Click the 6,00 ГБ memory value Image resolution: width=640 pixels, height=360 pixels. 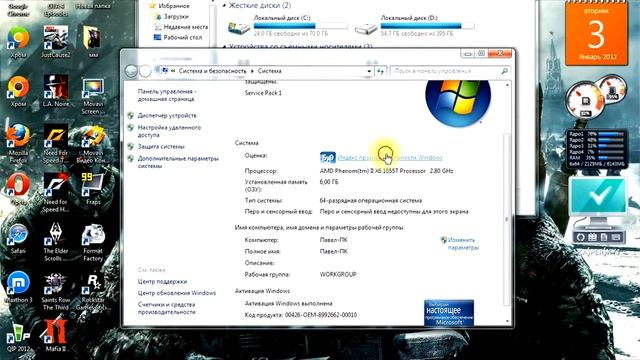[x=329, y=182]
